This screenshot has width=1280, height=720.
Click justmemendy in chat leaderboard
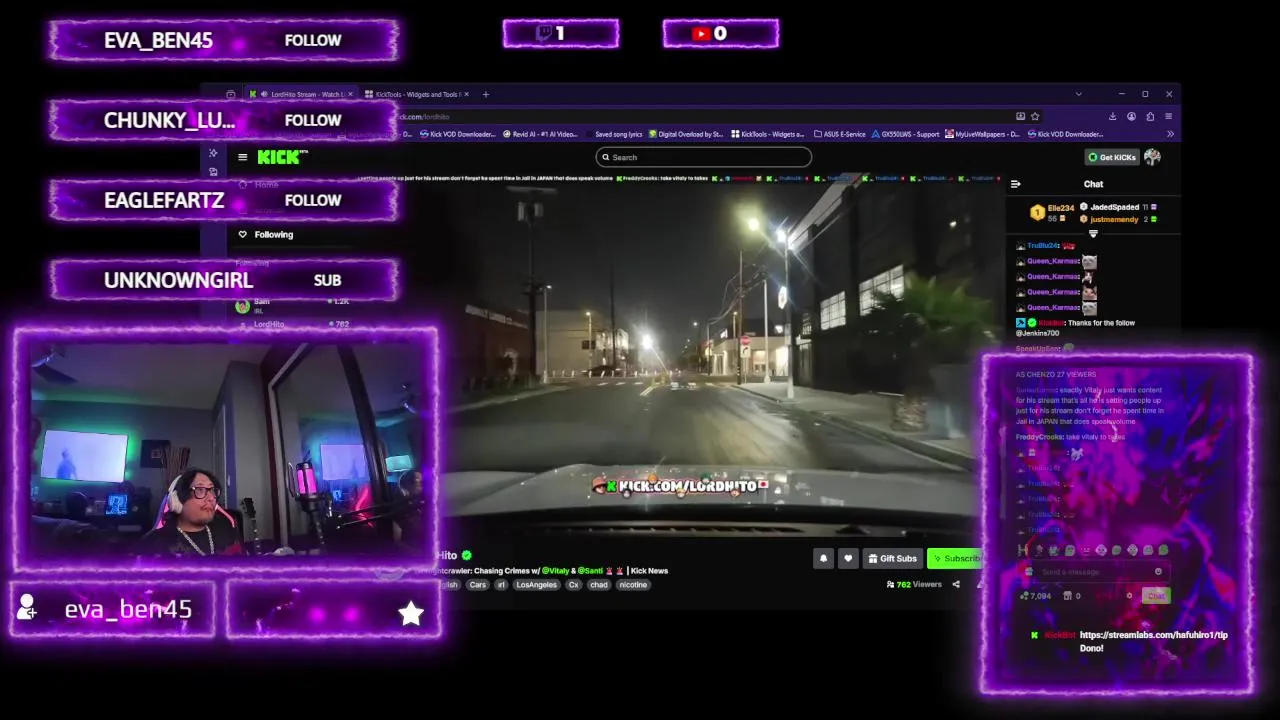tap(1114, 219)
